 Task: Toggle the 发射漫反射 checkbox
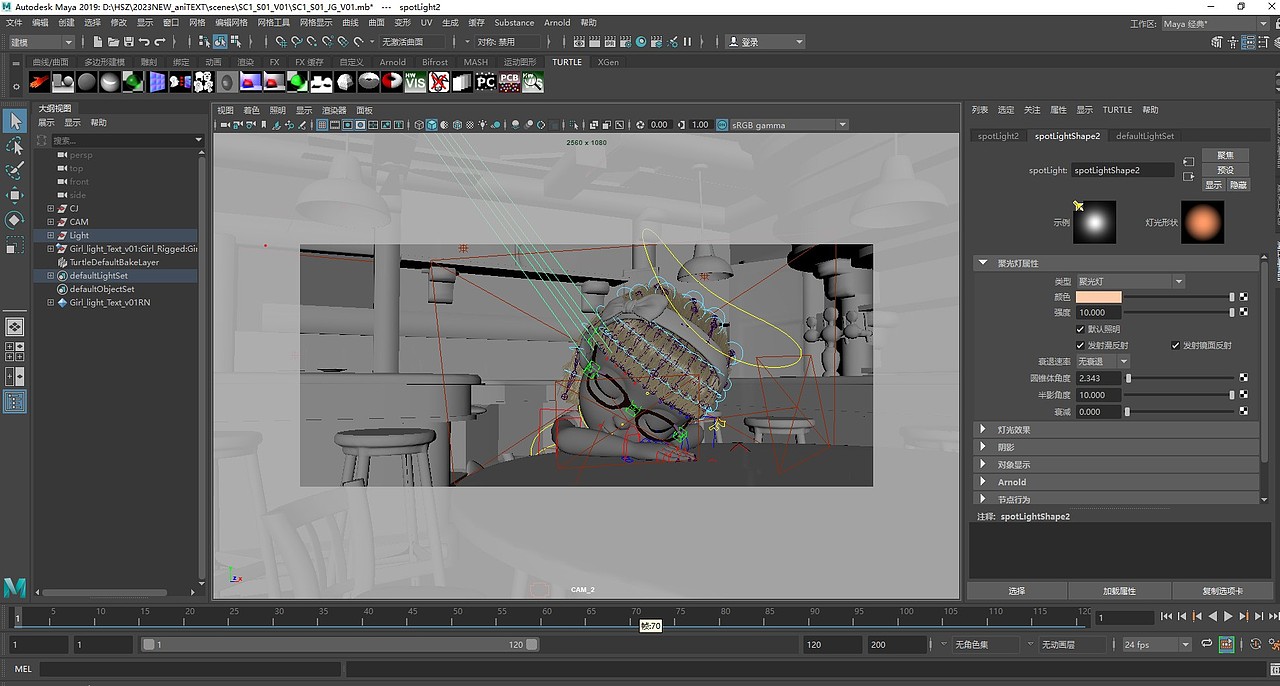(1080, 345)
